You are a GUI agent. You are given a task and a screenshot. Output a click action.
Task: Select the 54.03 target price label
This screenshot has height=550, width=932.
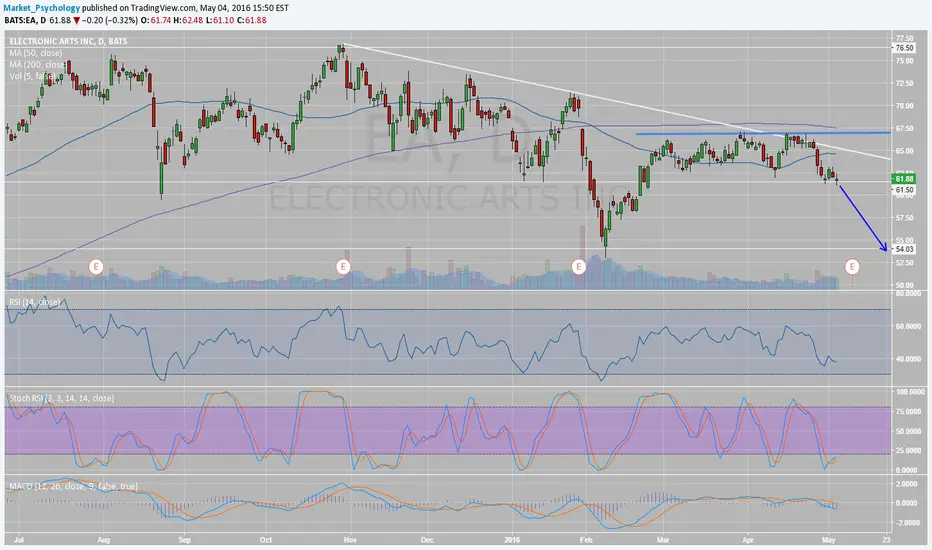903,249
